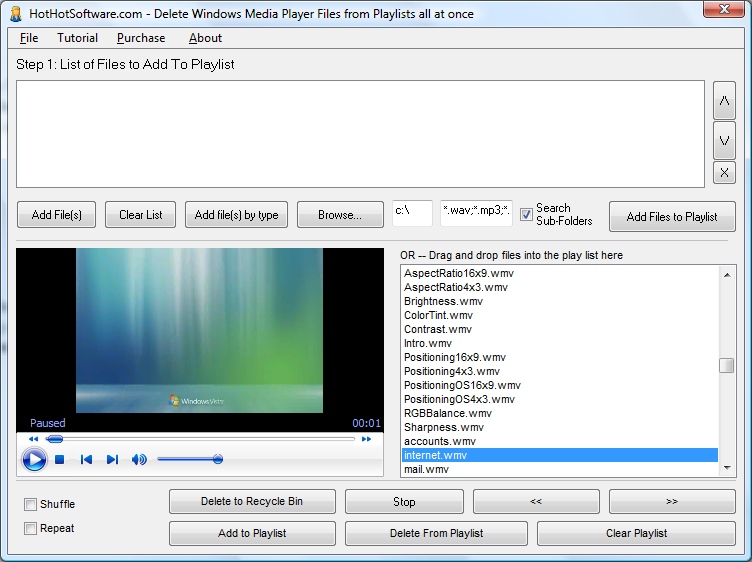The image size is (752, 562).
Task: Remove selected file with X button
Action: click(724, 173)
